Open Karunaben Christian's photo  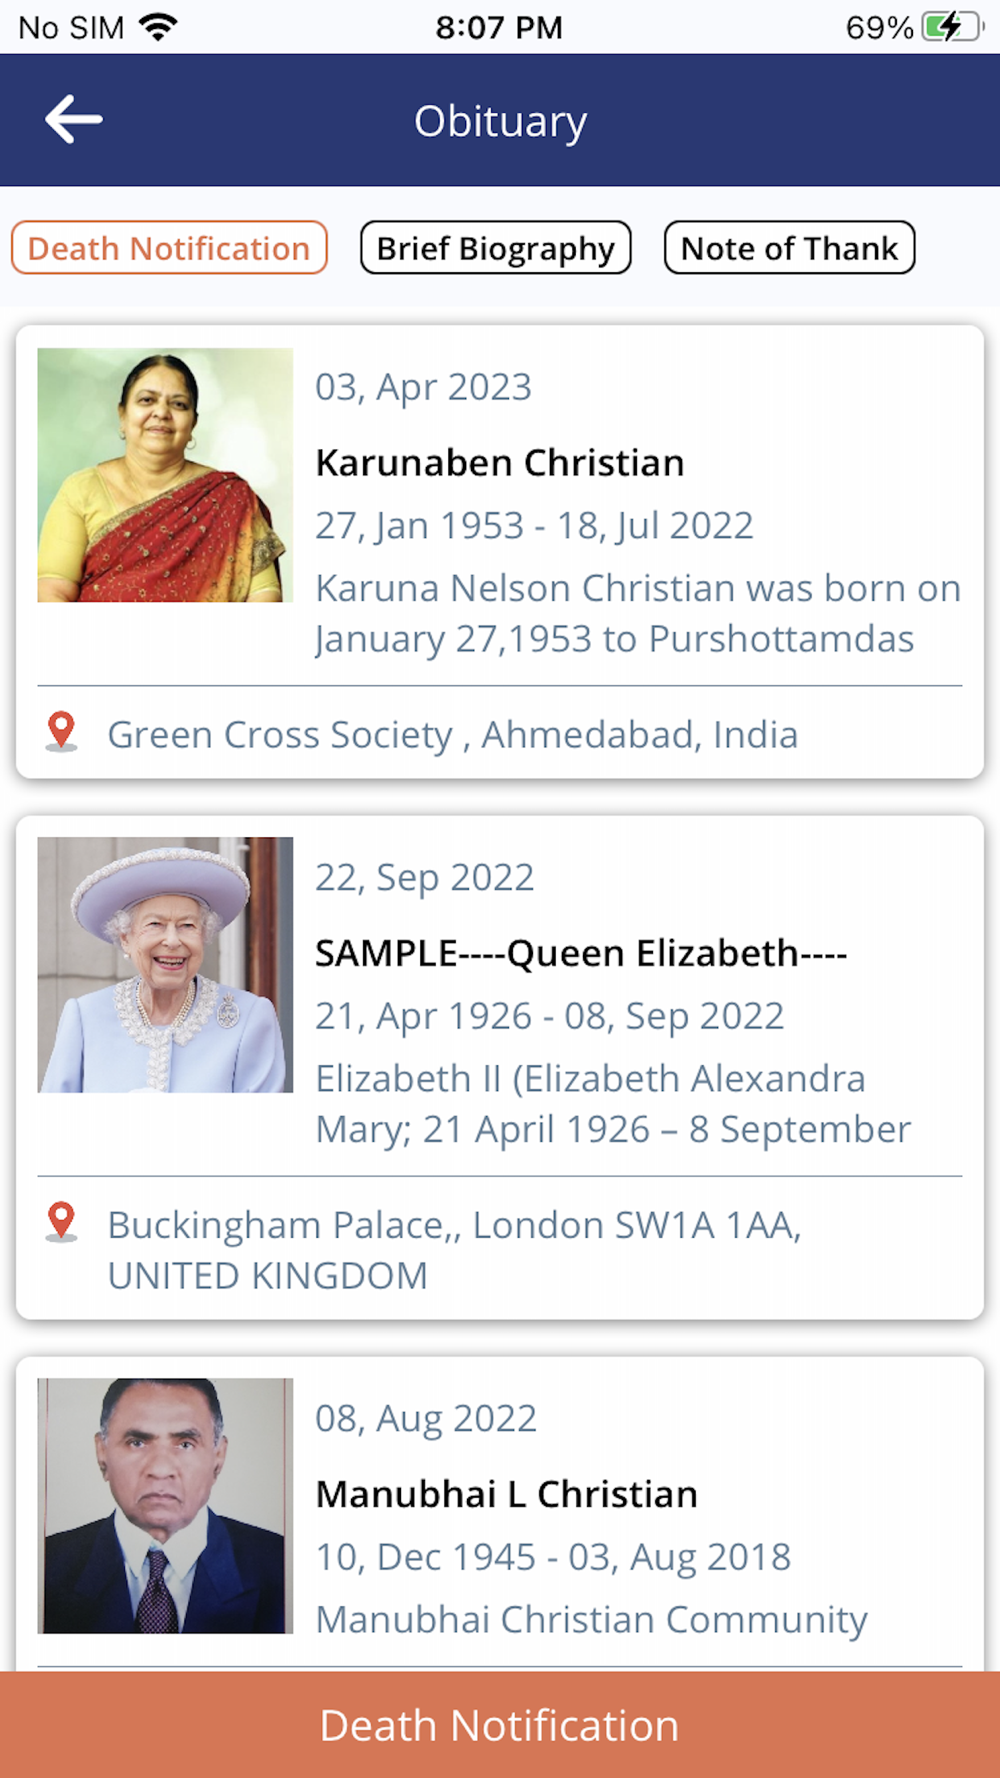click(165, 475)
